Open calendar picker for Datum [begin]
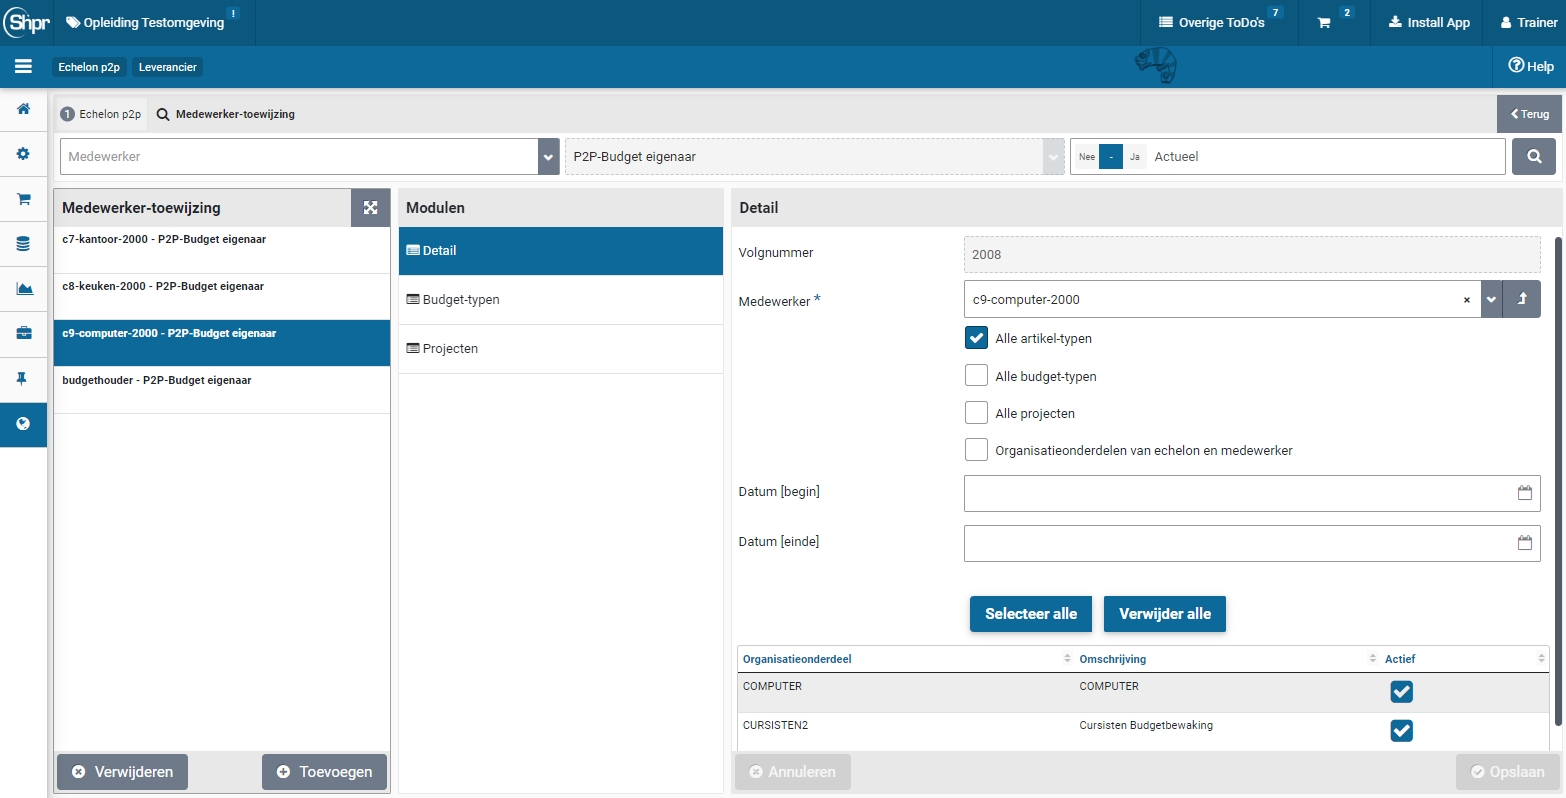The height and width of the screenshot is (798, 1566). (x=1524, y=493)
